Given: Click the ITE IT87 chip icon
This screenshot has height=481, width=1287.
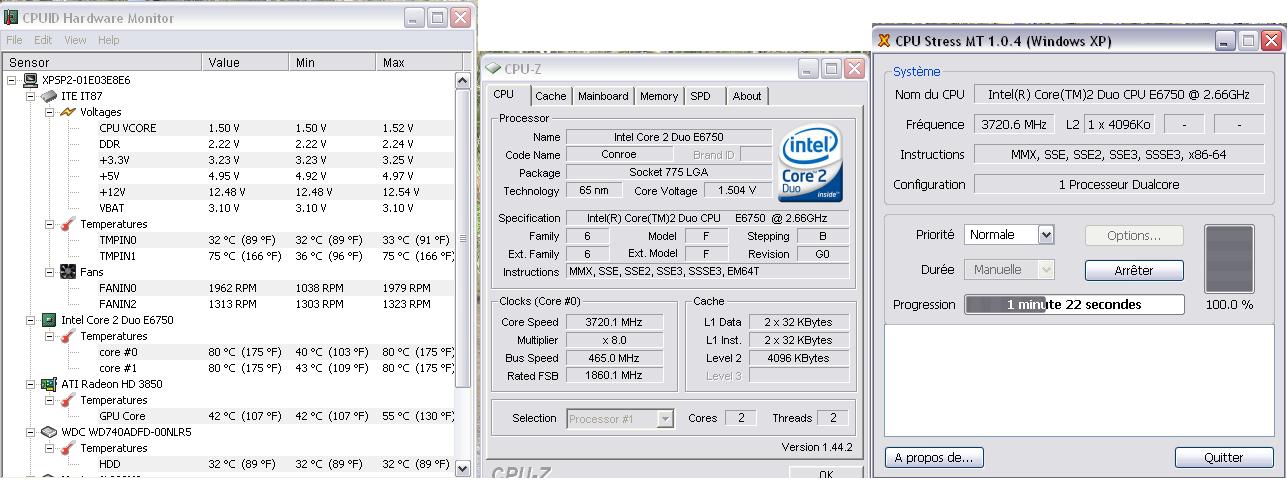Looking at the screenshot, I should click(x=48, y=96).
